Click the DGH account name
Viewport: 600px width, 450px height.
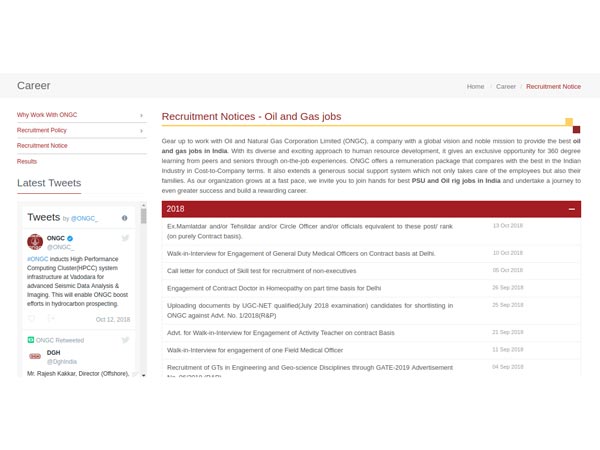click(x=54, y=352)
